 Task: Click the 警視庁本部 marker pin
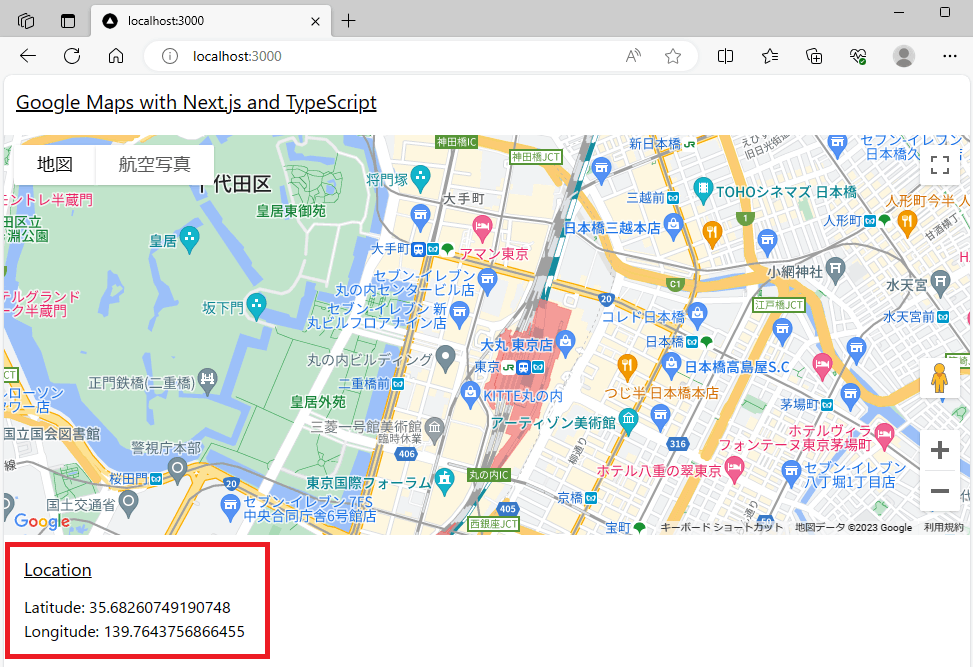coord(177,471)
